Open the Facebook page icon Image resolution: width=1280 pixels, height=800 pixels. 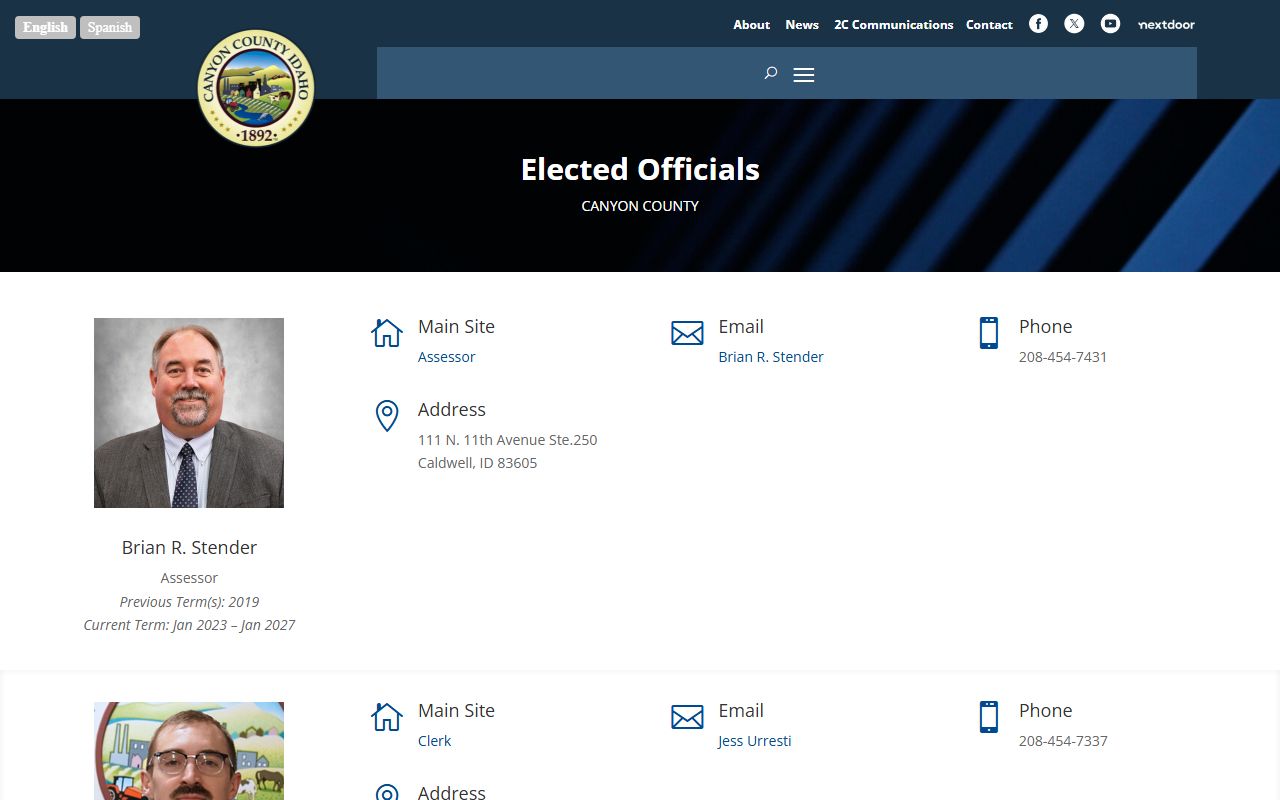tap(1038, 24)
